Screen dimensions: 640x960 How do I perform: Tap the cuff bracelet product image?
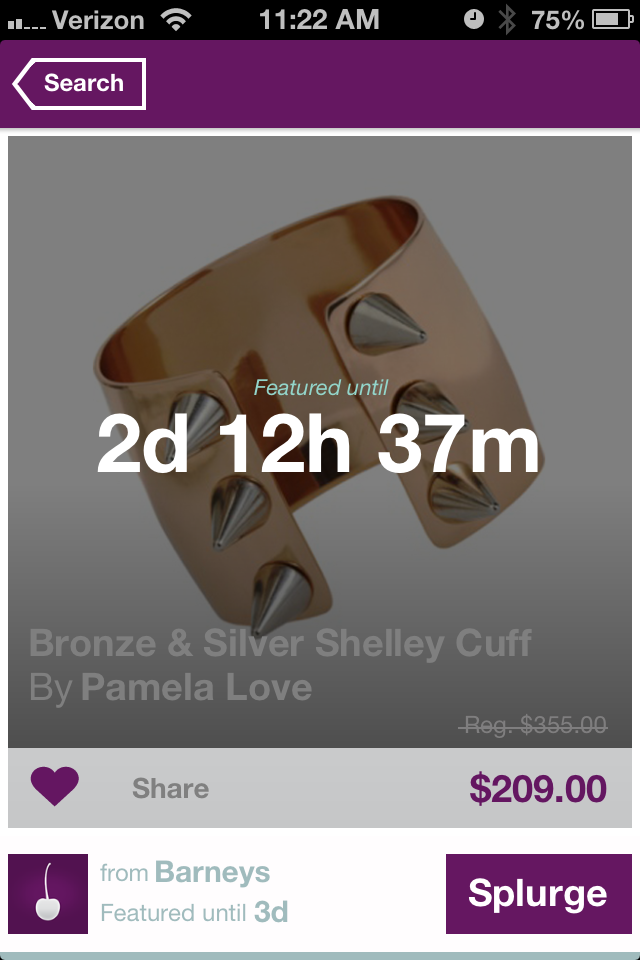click(x=320, y=416)
